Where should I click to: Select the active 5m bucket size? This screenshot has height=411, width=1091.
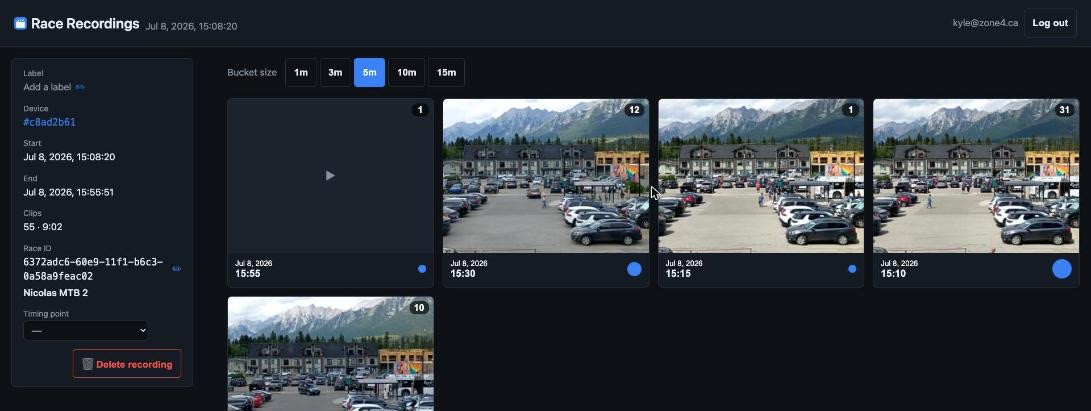point(369,72)
